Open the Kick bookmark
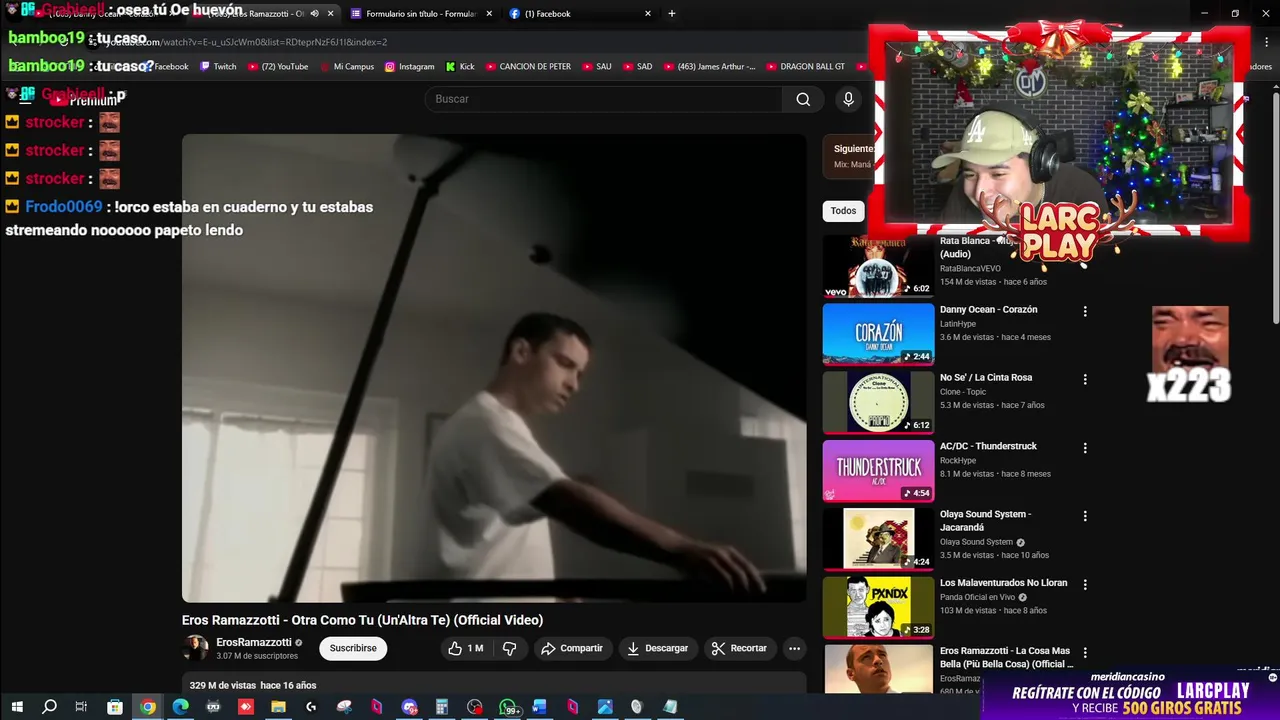Viewport: 1280px width, 720px height. (460, 67)
